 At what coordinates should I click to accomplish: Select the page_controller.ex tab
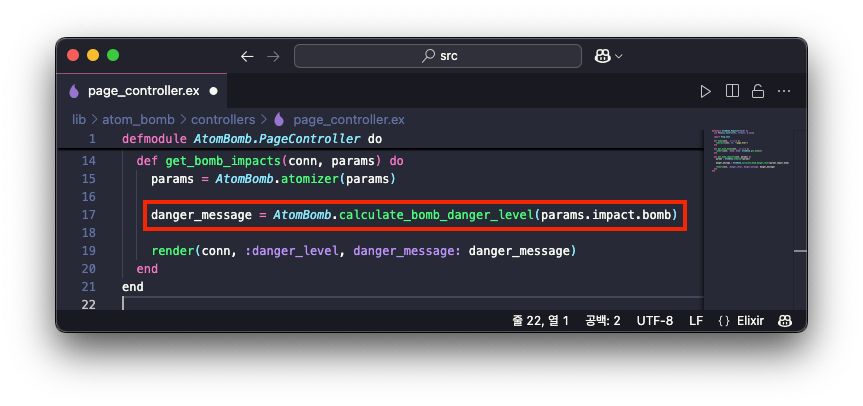(x=141, y=91)
